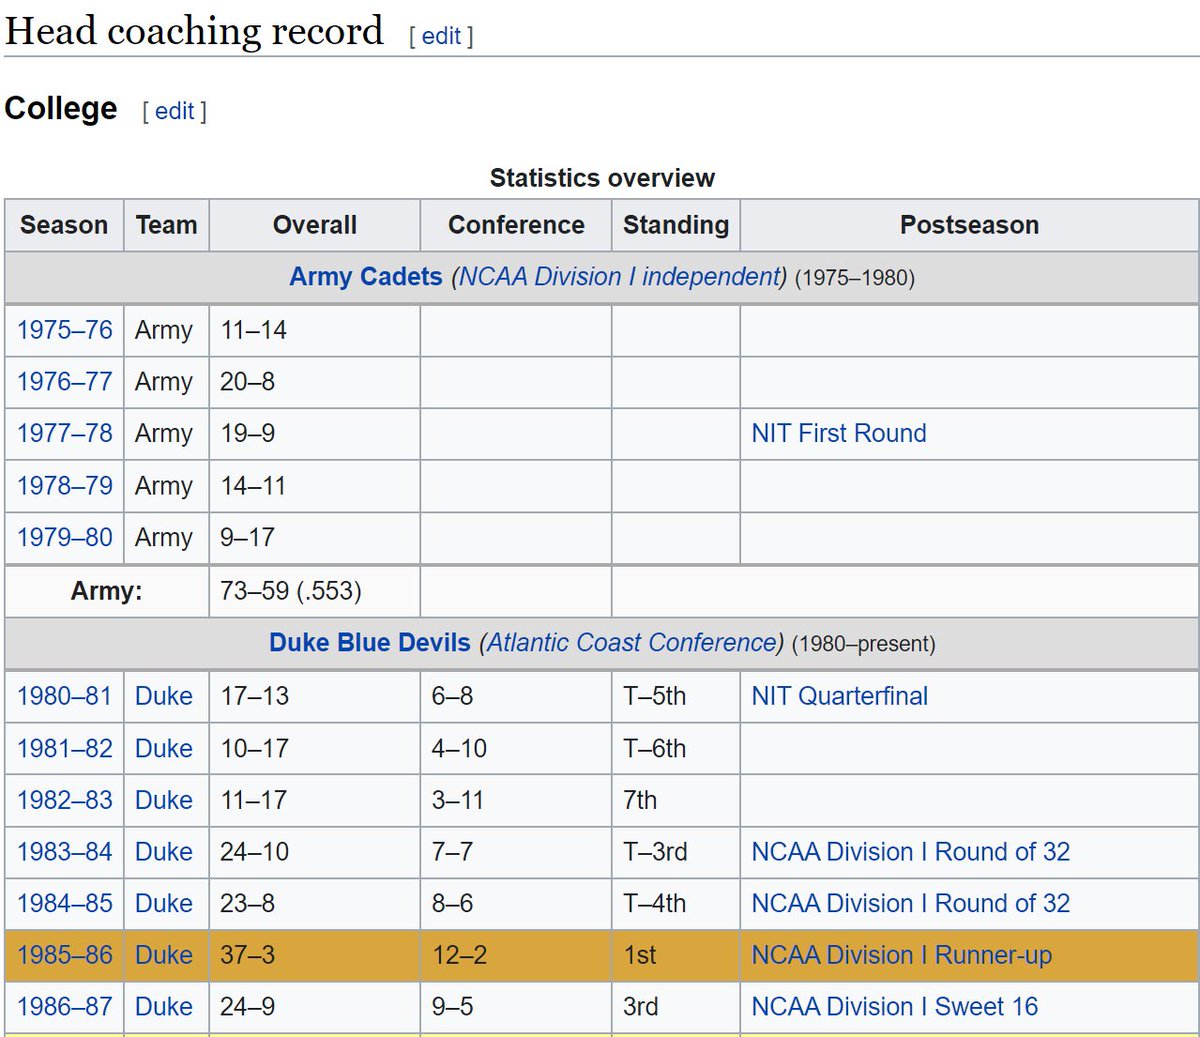Open NCAA Division I independent link
1200x1037 pixels.
coord(621,277)
